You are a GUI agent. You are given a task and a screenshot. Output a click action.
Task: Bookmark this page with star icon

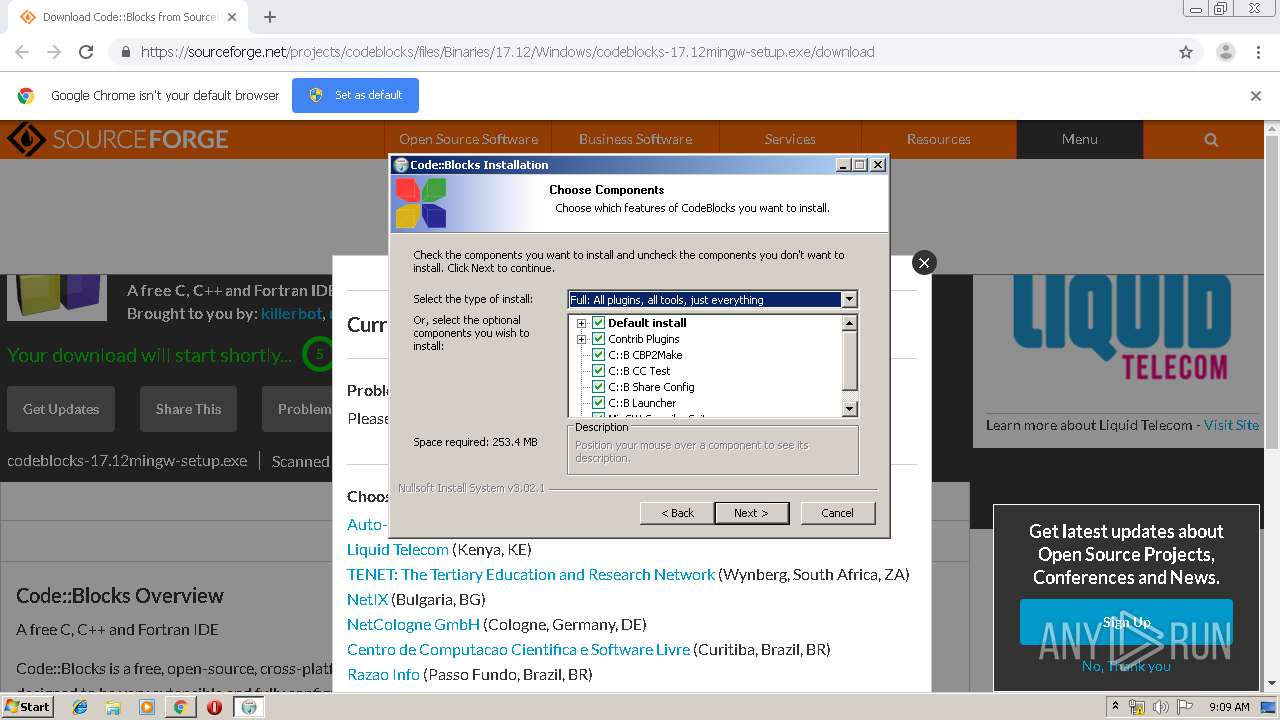[1186, 52]
